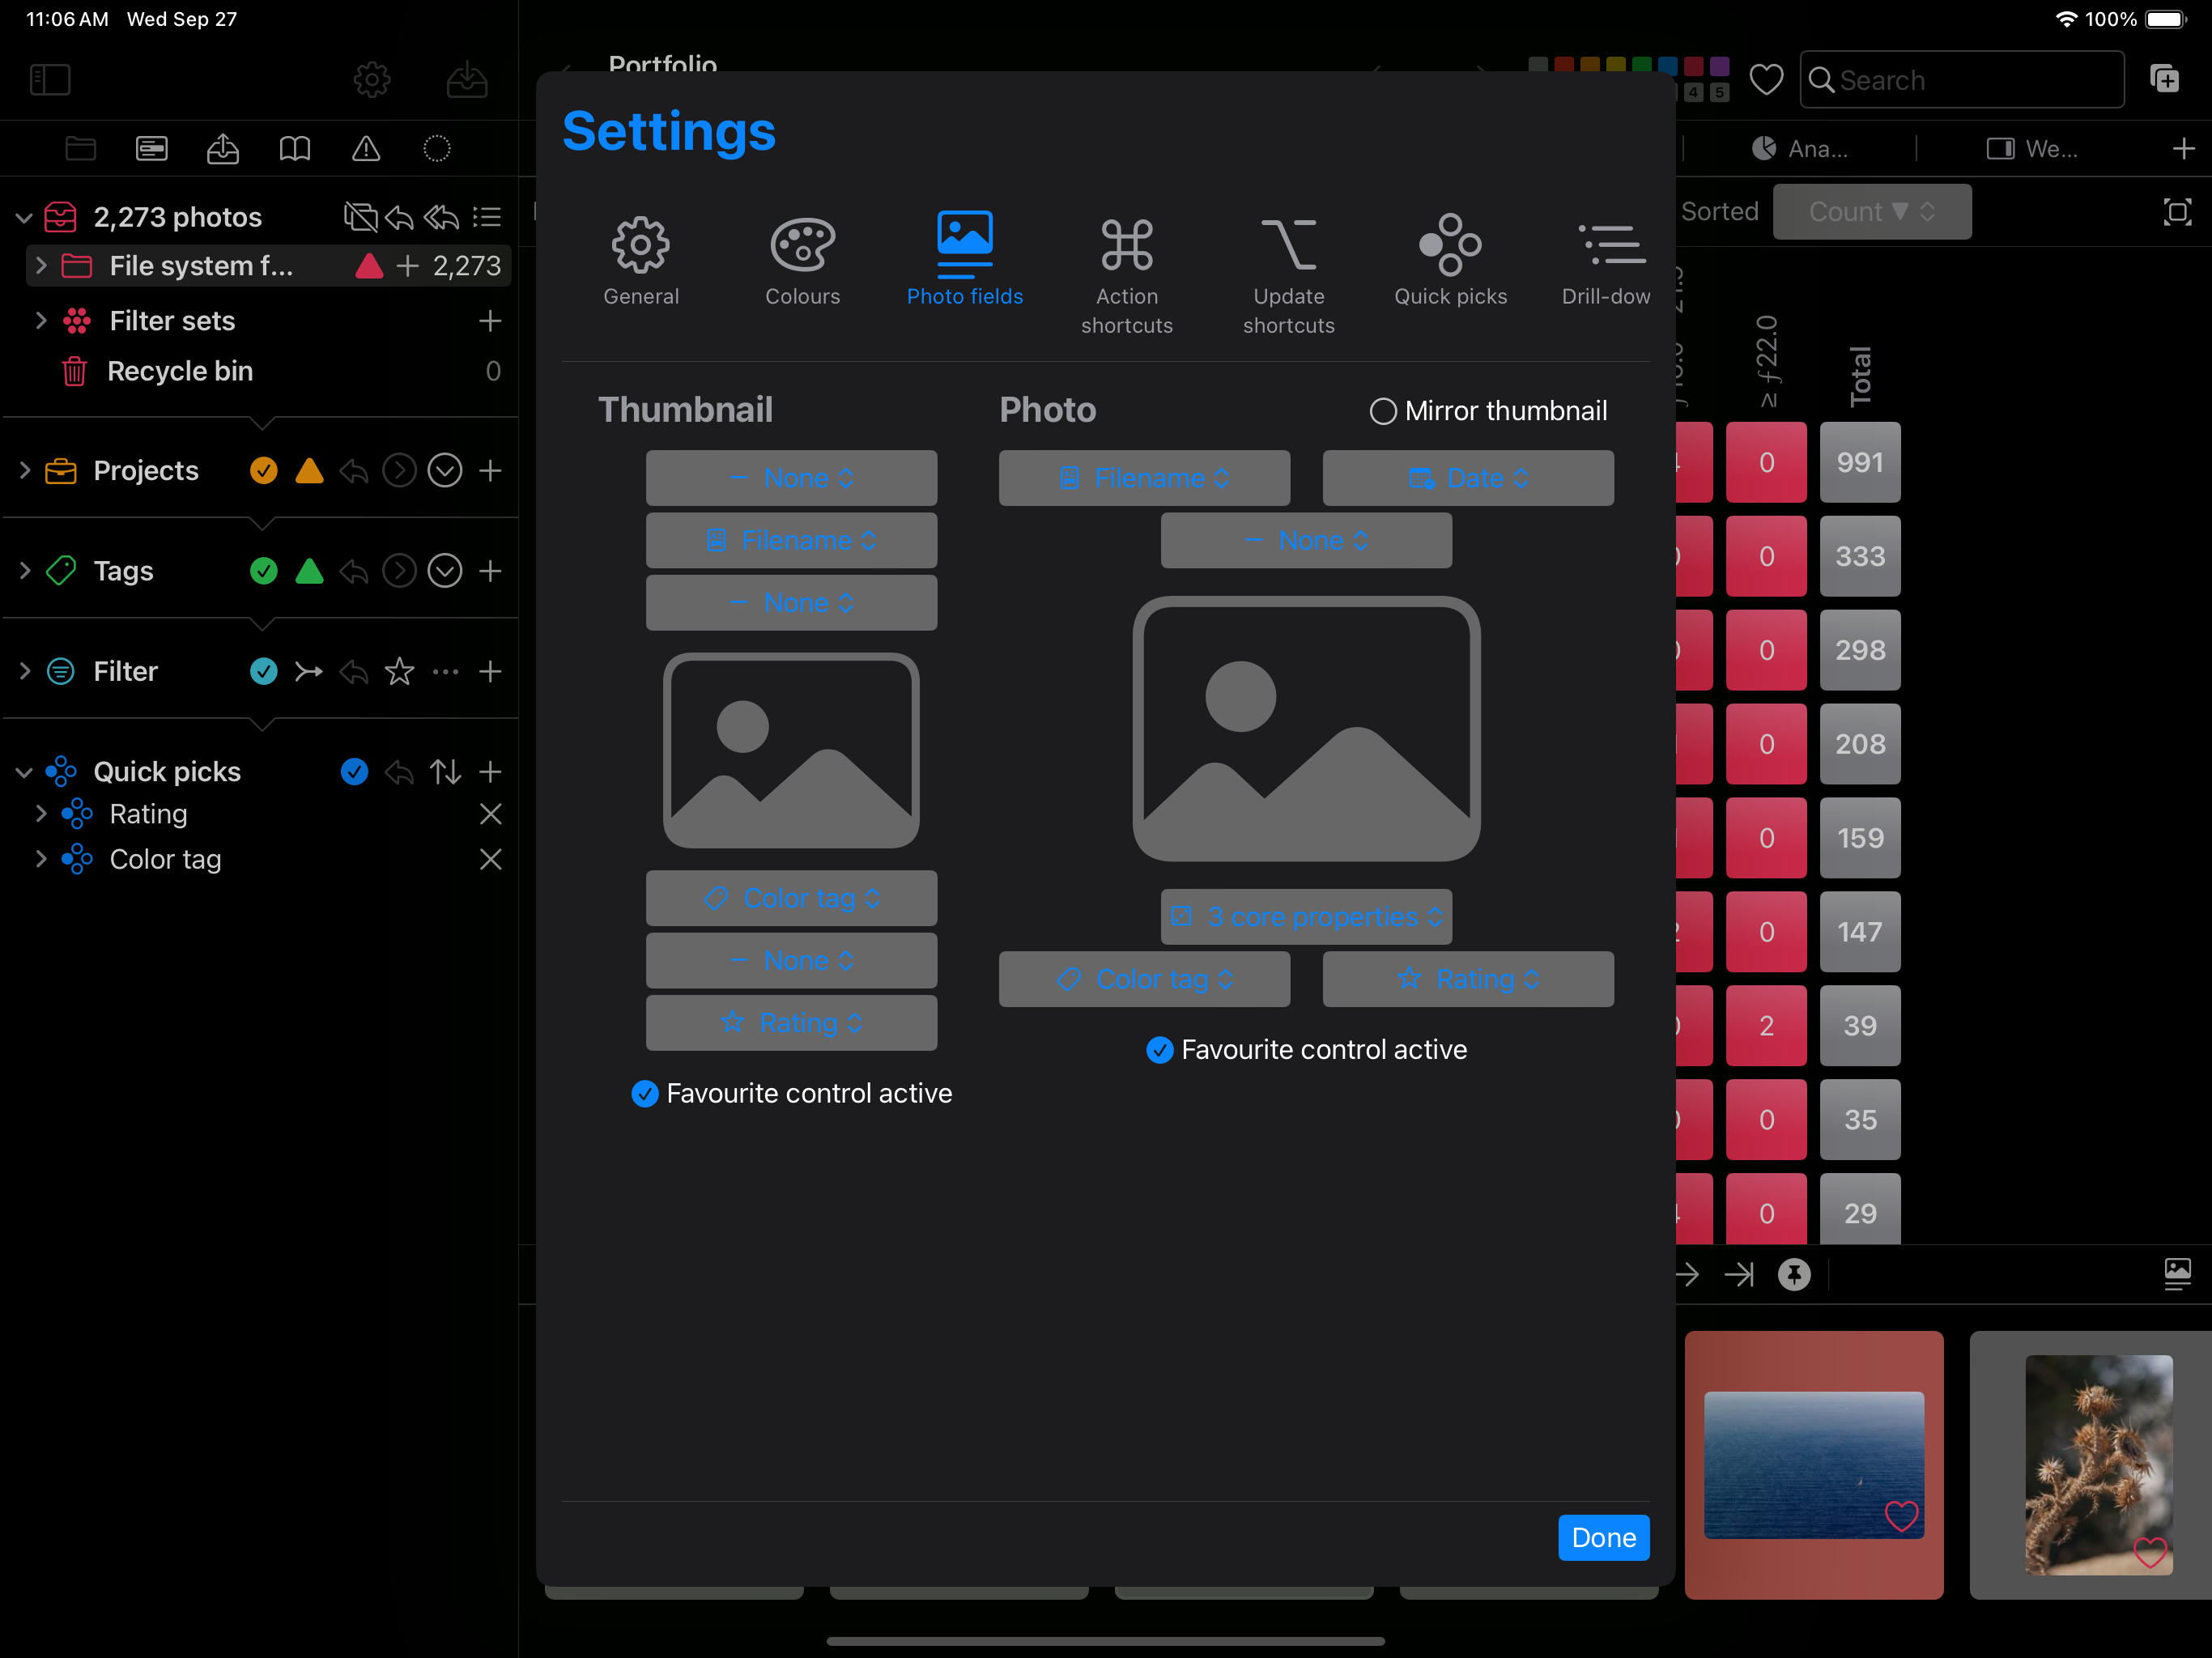Click the sort arrows in Quick picks row
The image size is (2212, 1658).
tap(445, 771)
